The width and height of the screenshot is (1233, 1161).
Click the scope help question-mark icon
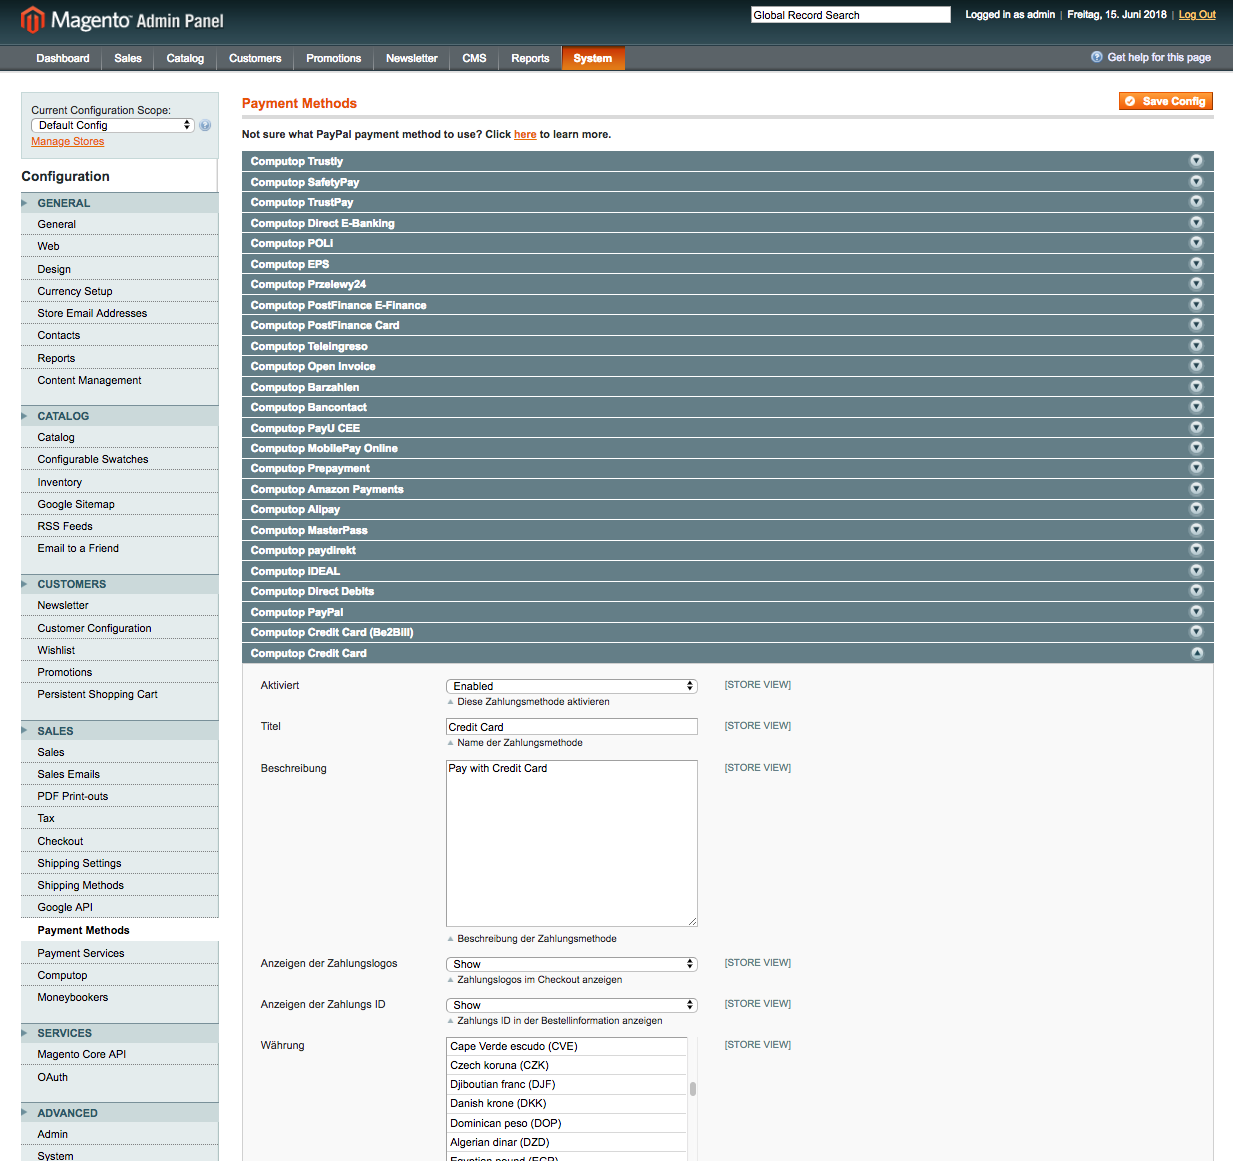point(205,126)
